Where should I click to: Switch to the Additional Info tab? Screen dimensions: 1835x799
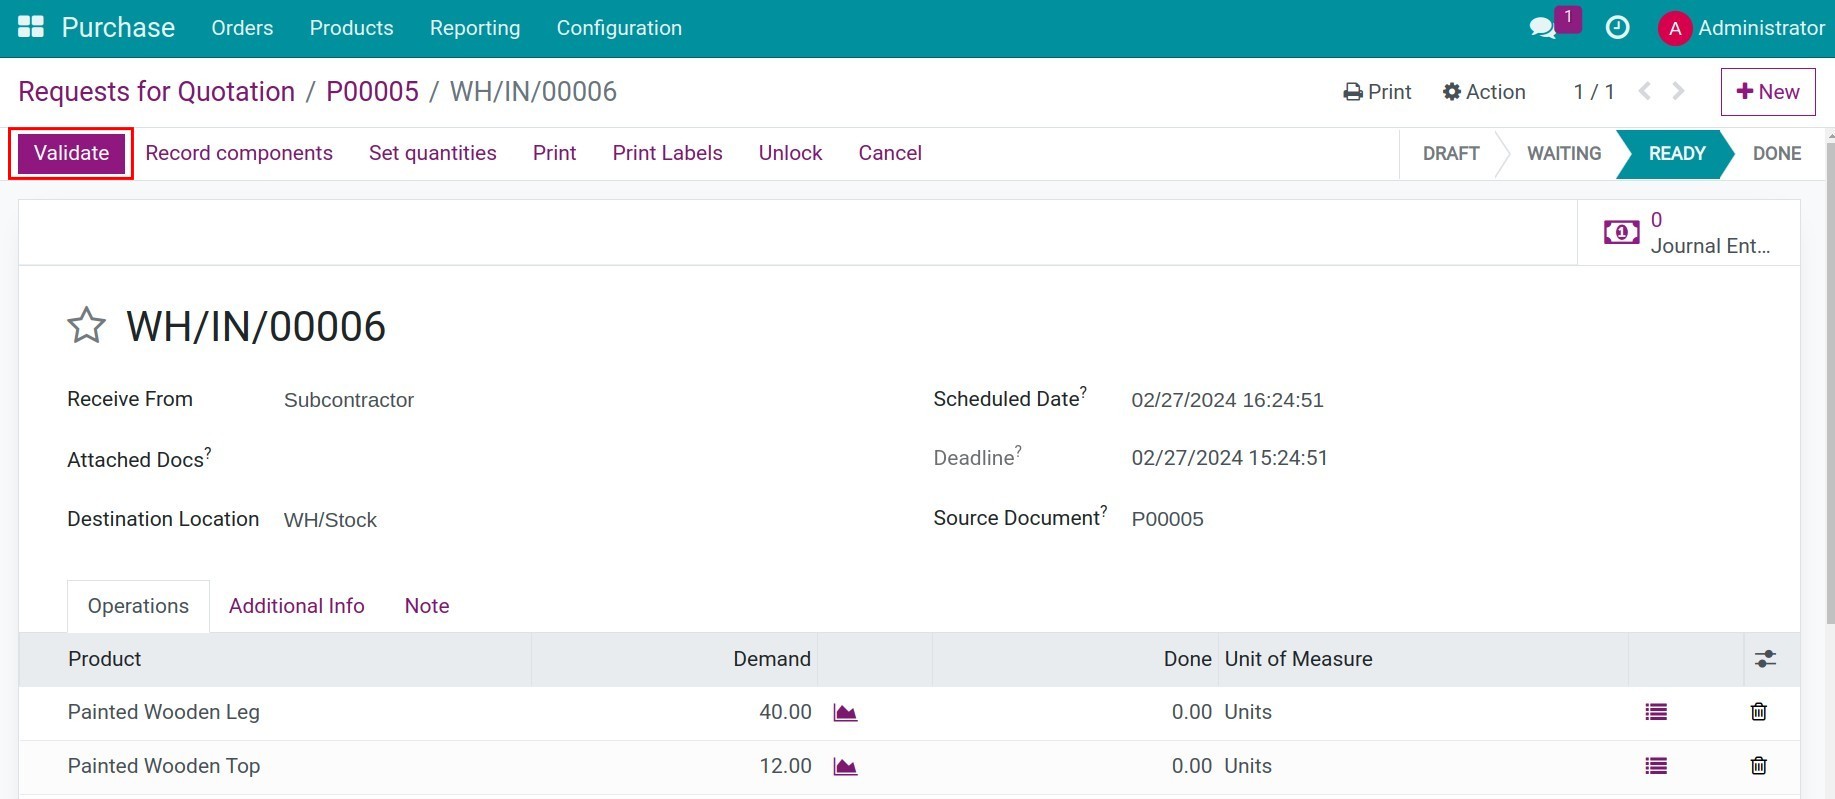296,606
